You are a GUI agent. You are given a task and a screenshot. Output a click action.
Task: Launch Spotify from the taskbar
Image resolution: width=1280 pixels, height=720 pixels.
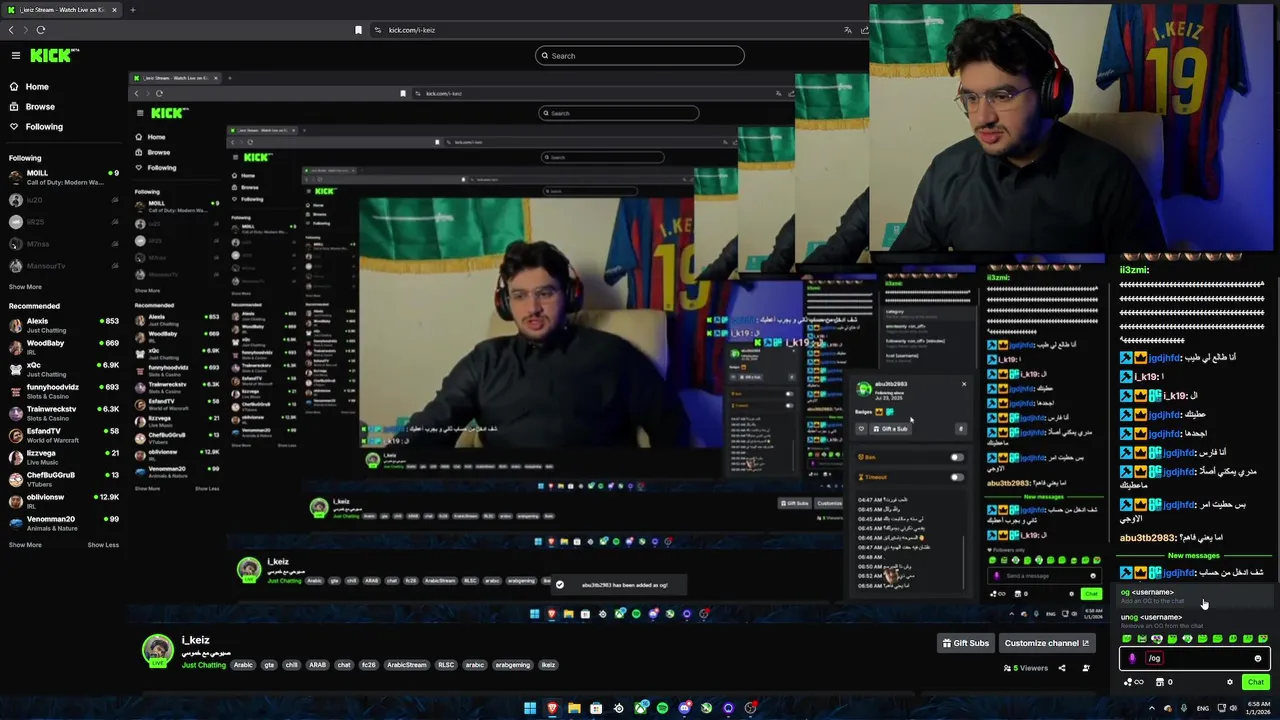[x=662, y=708]
